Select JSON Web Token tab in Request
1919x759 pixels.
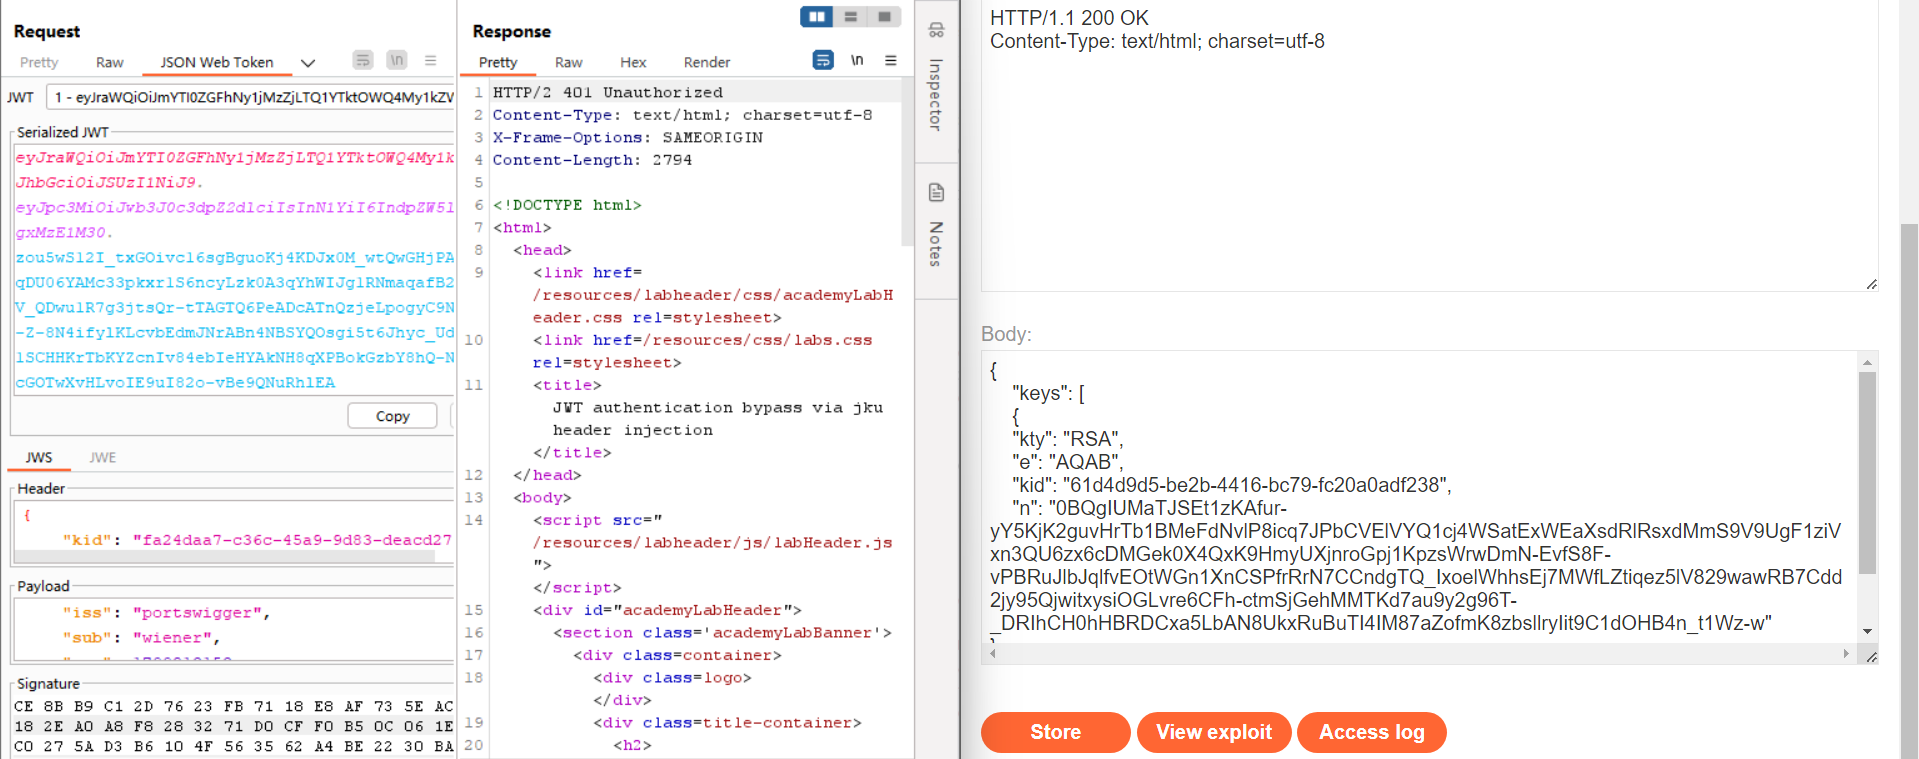coord(217,62)
